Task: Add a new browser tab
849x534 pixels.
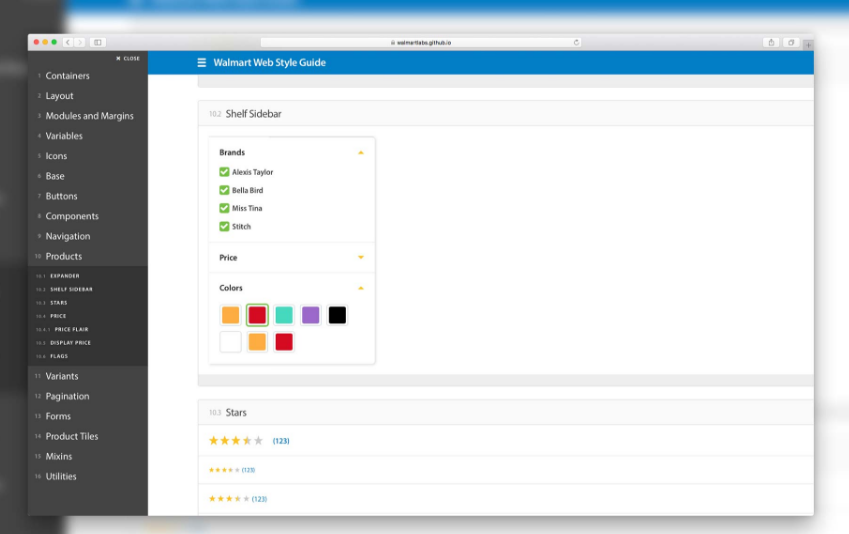Action: 808,45
